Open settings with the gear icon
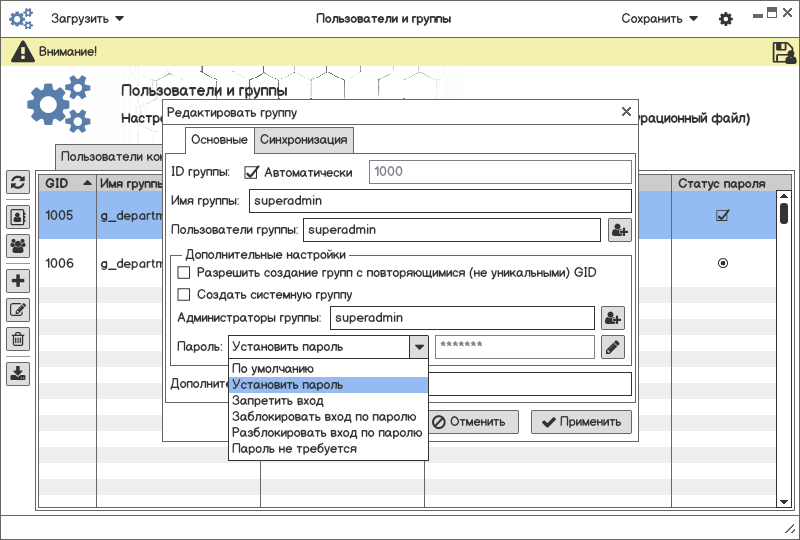Viewport: 800px width, 540px height. [726, 19]
